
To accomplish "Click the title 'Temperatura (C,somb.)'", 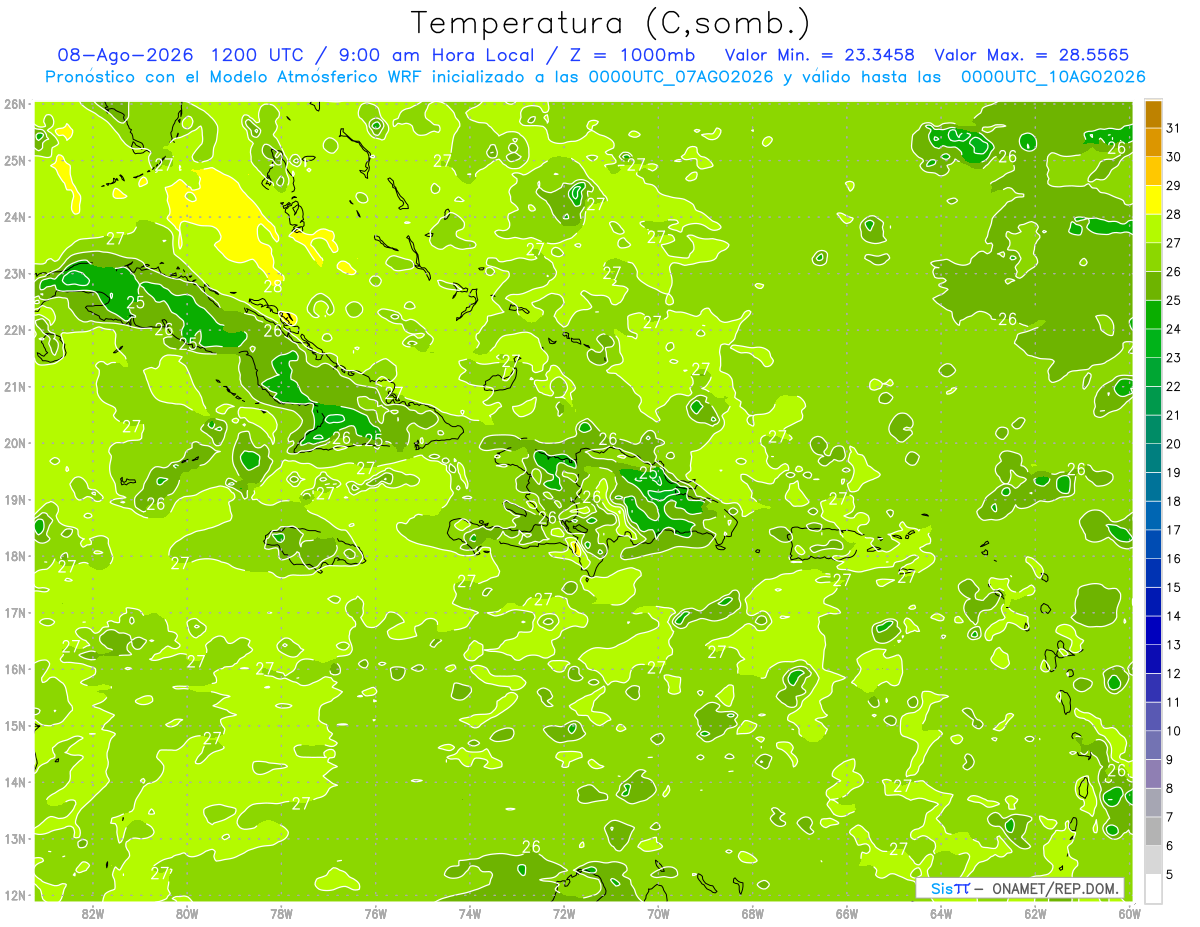I will click(x=611, y=24).
